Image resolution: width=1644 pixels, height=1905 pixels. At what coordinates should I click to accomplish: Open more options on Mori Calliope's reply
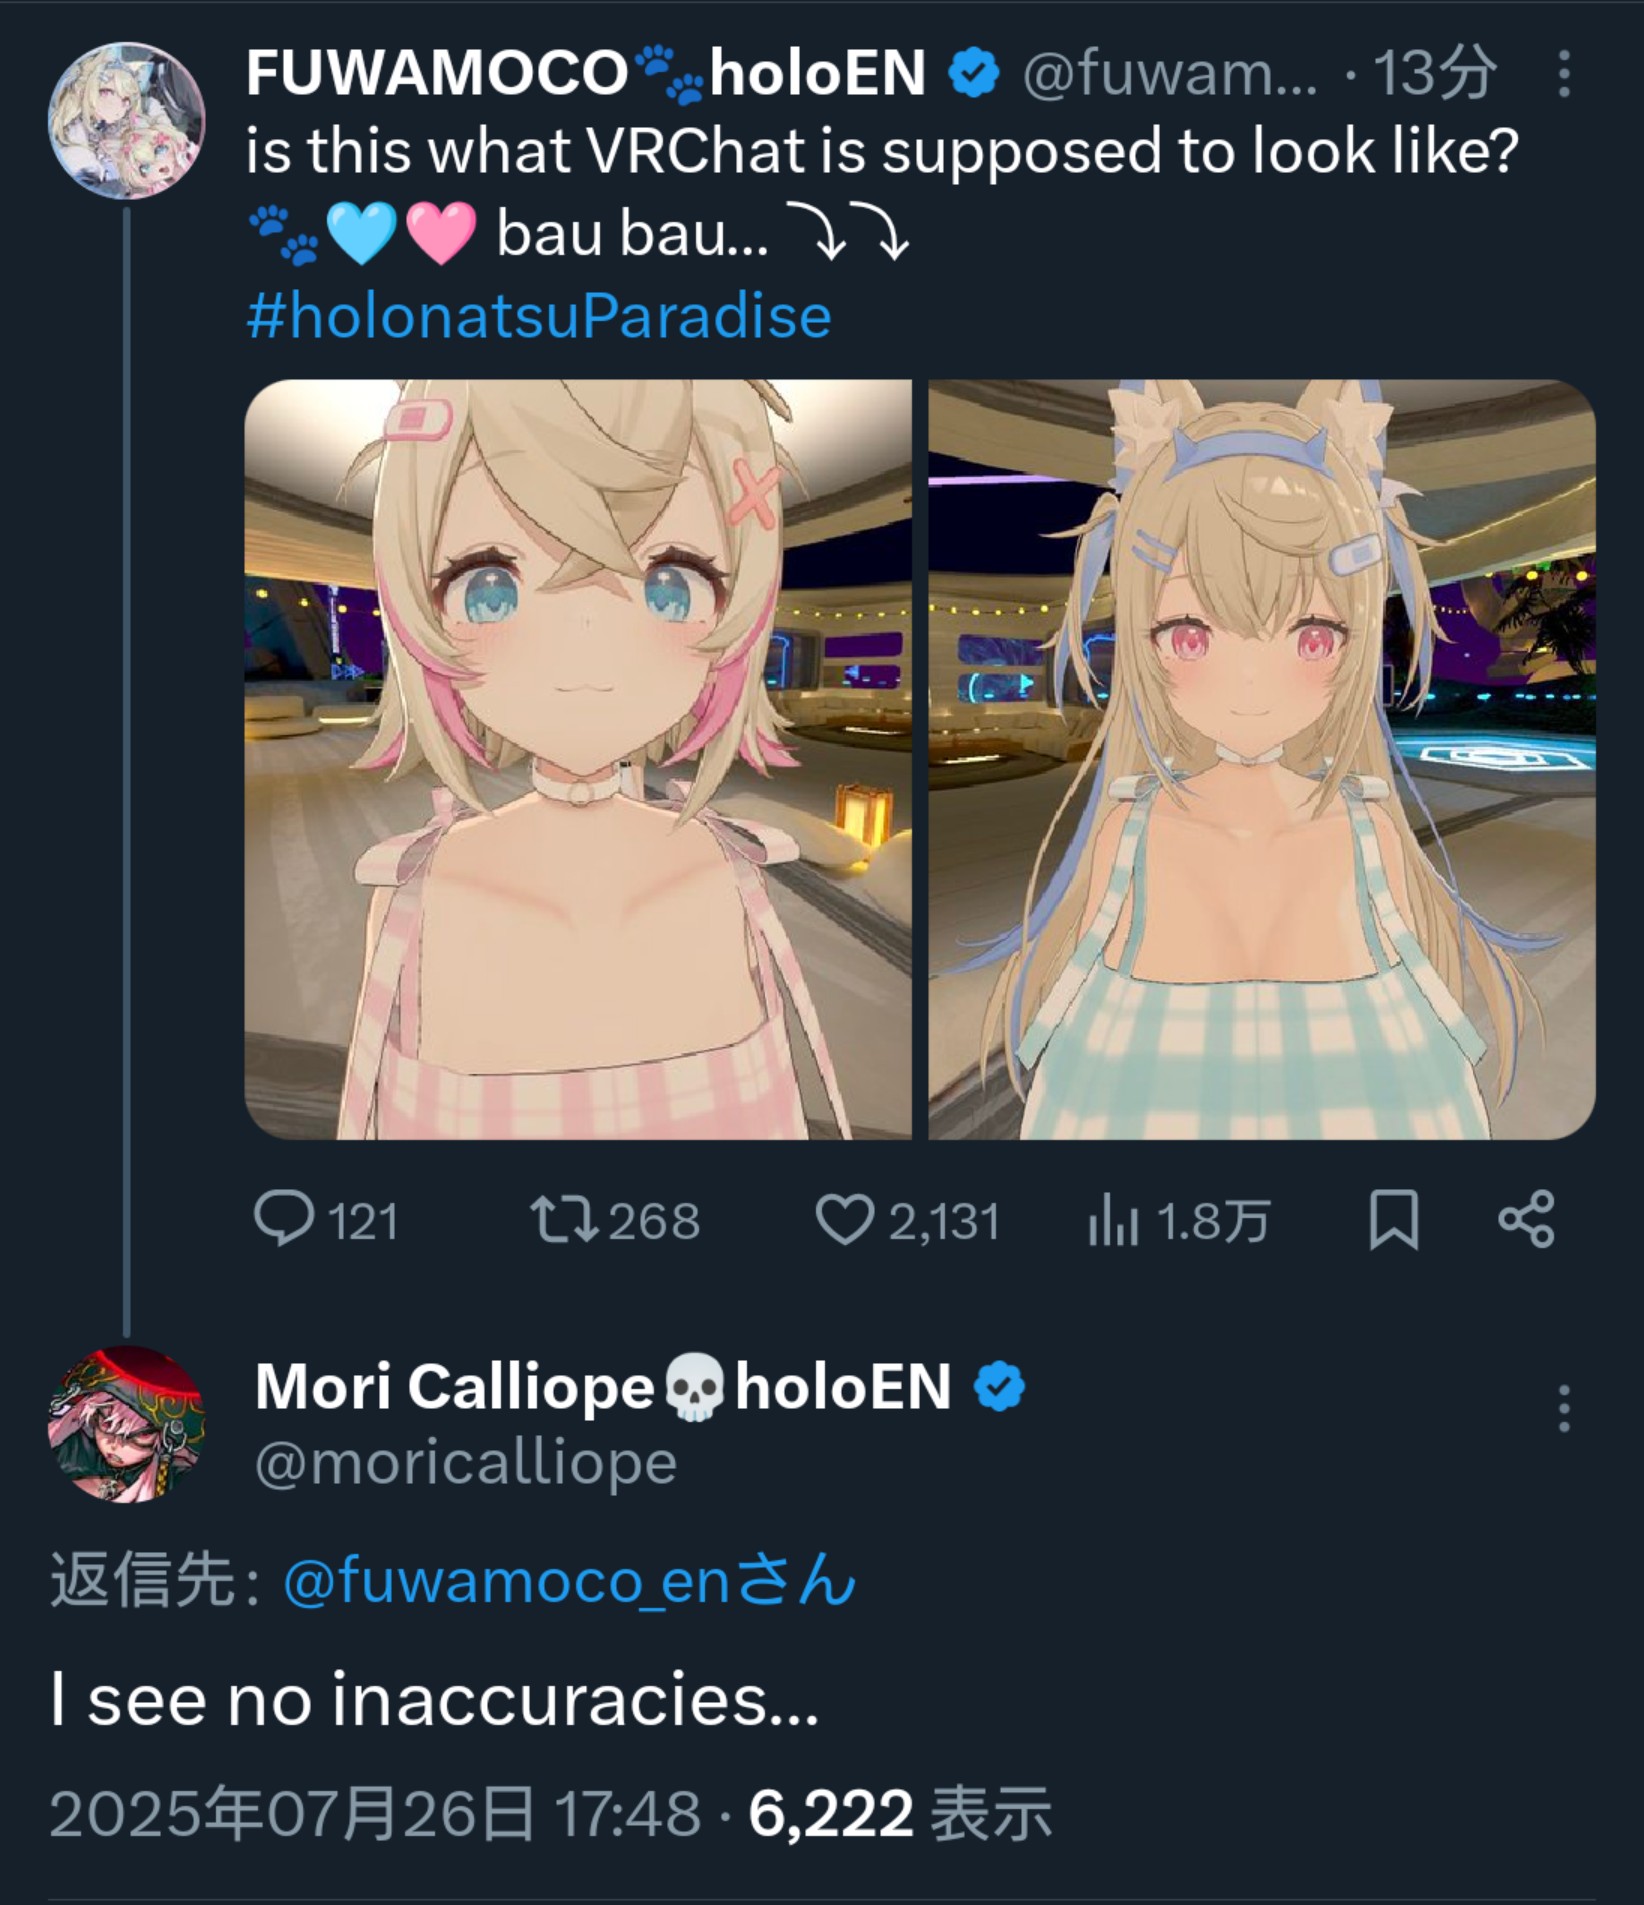coord(1564,1408)
